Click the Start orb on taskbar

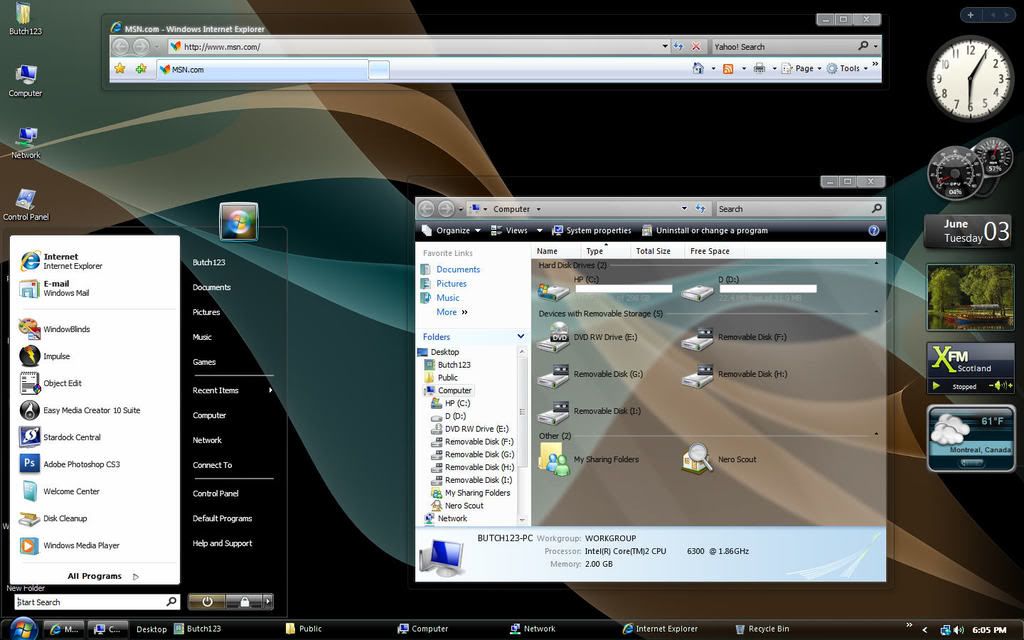23,628
